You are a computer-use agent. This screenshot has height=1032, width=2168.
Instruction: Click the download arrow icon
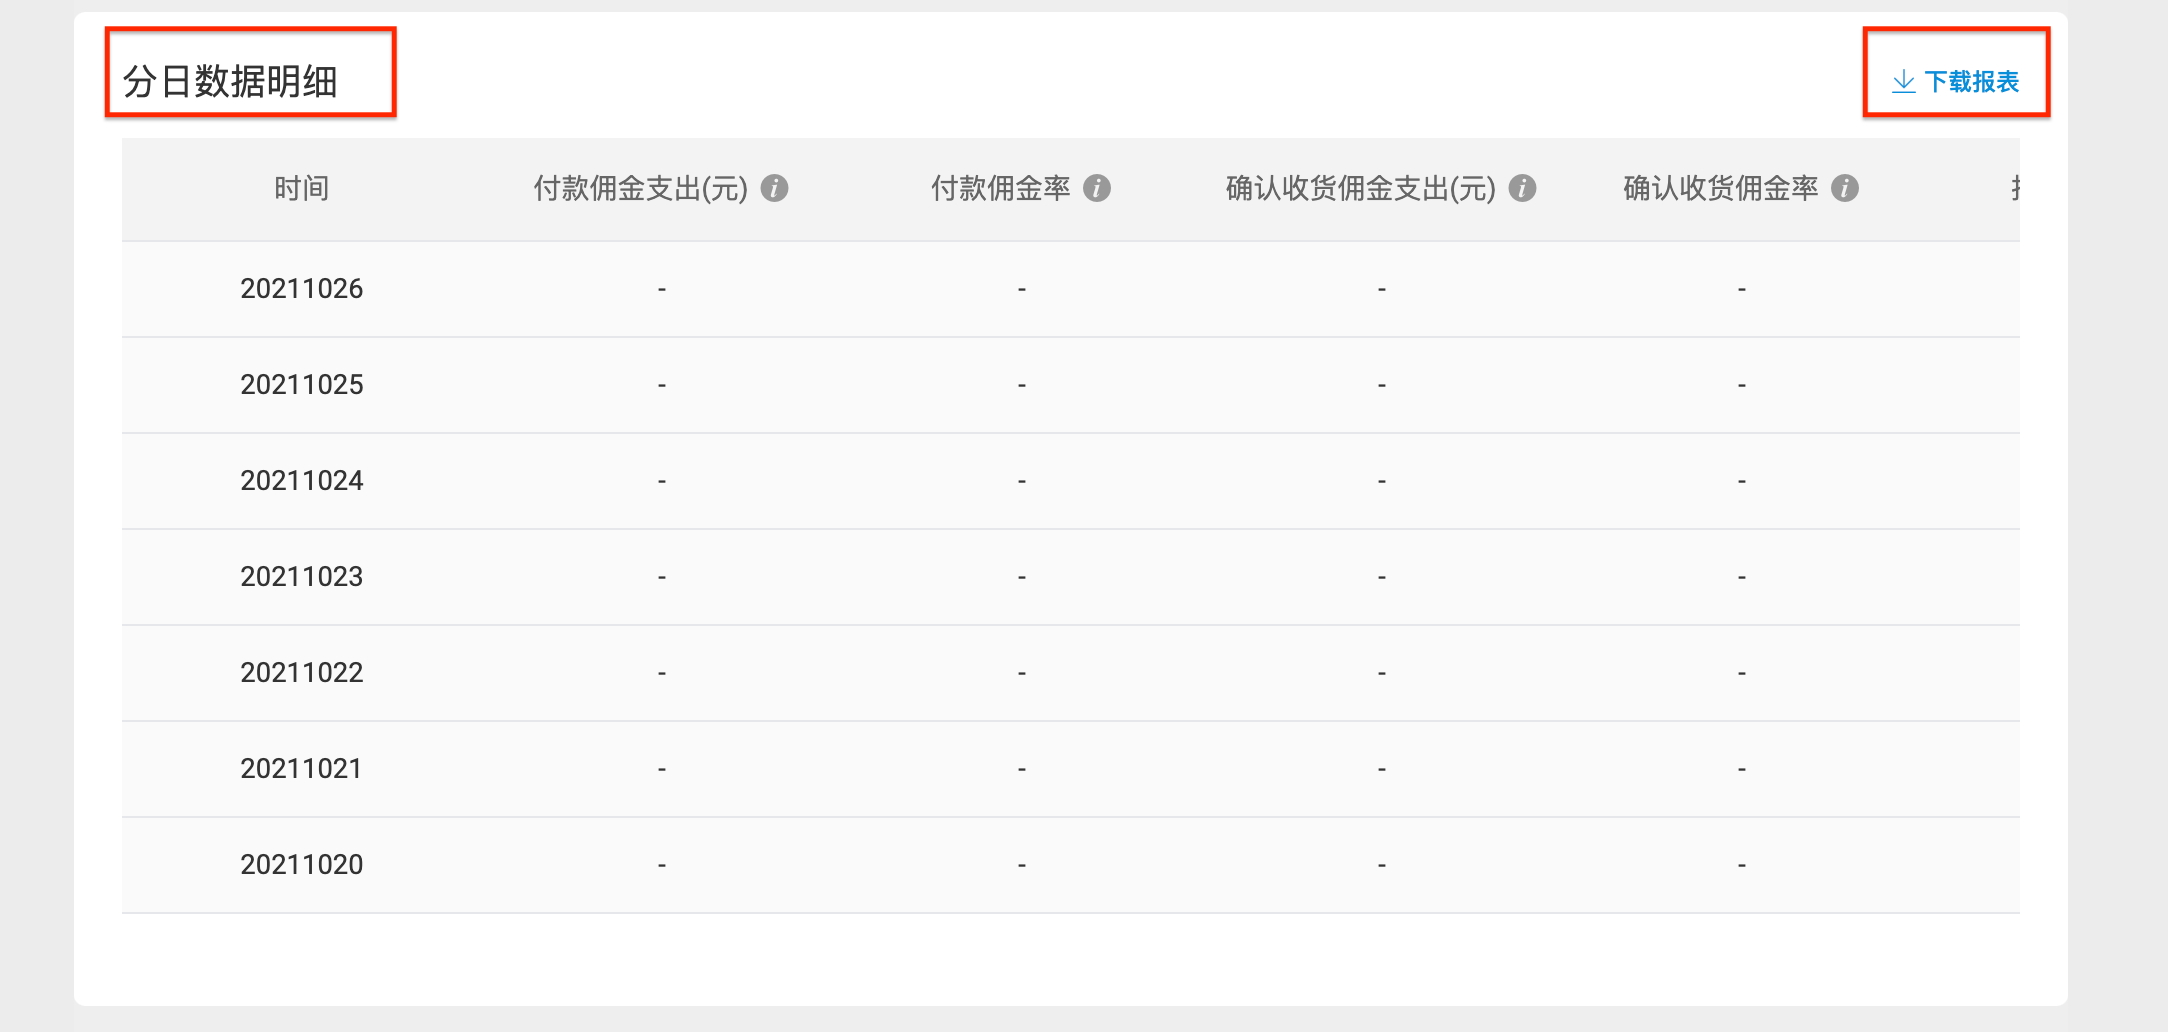point(1903,82)
